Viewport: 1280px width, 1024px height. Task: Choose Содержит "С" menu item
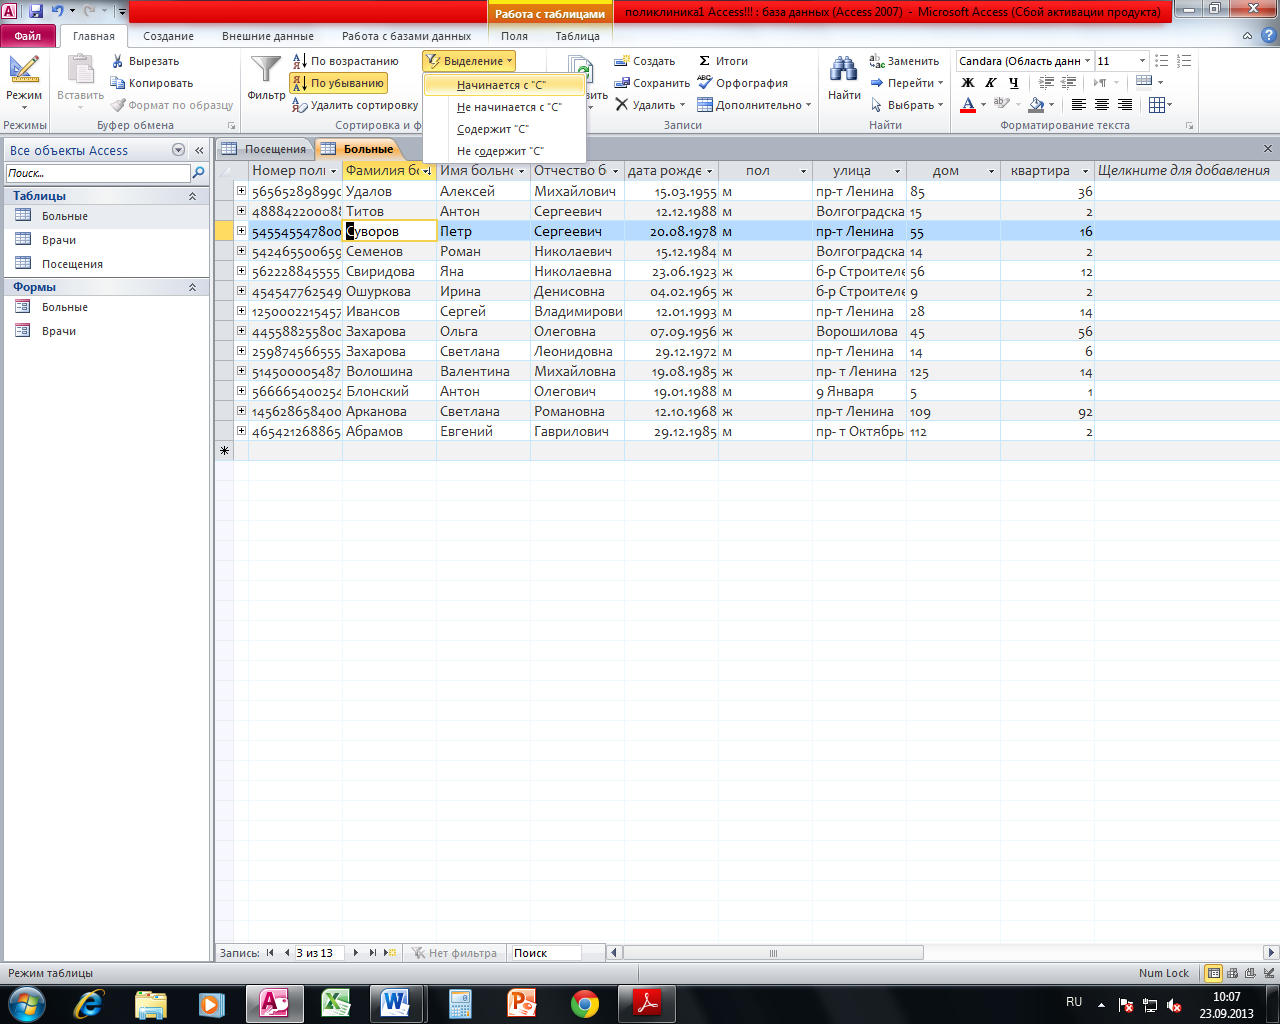point(504,129)
